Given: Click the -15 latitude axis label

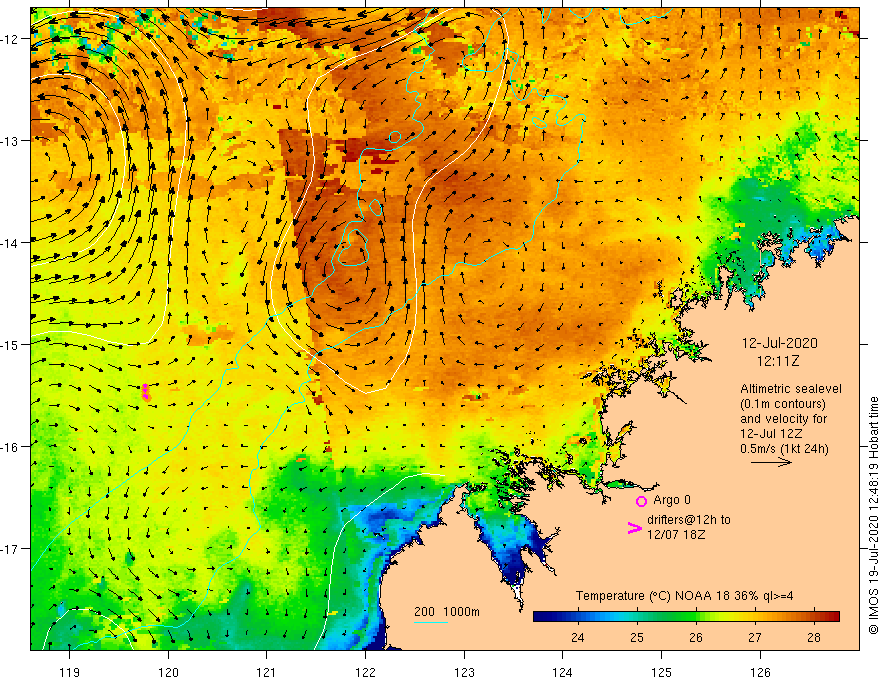Looking at the screenshot, I should tap(11, 345).
